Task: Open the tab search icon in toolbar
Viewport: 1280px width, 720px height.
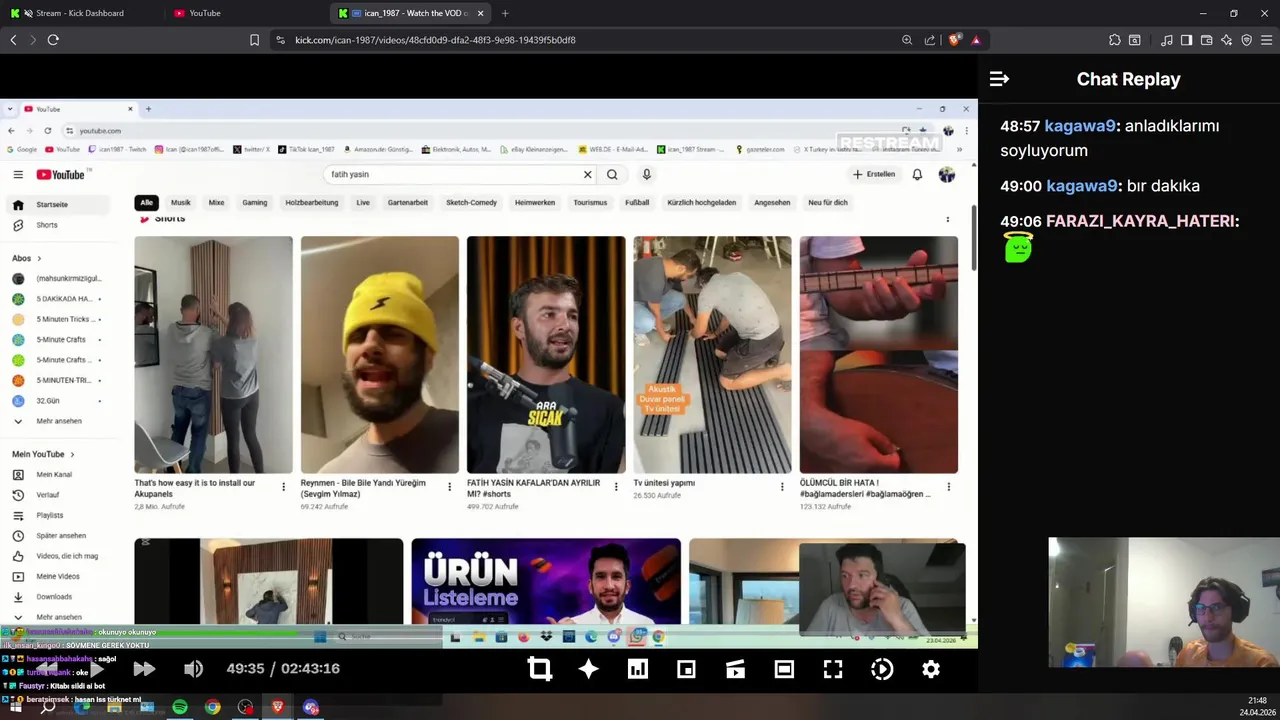Action: pyautogui.click(x=1135, y=40)
